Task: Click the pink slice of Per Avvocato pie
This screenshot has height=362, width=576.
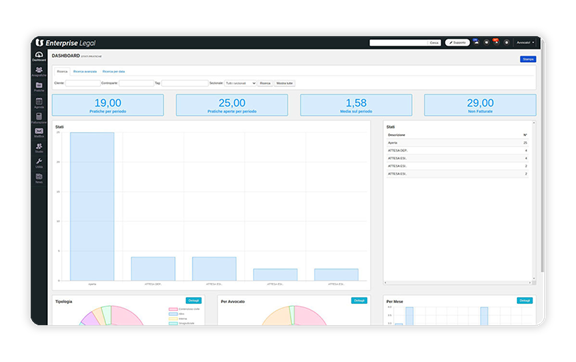Action: tap(310, 316)
